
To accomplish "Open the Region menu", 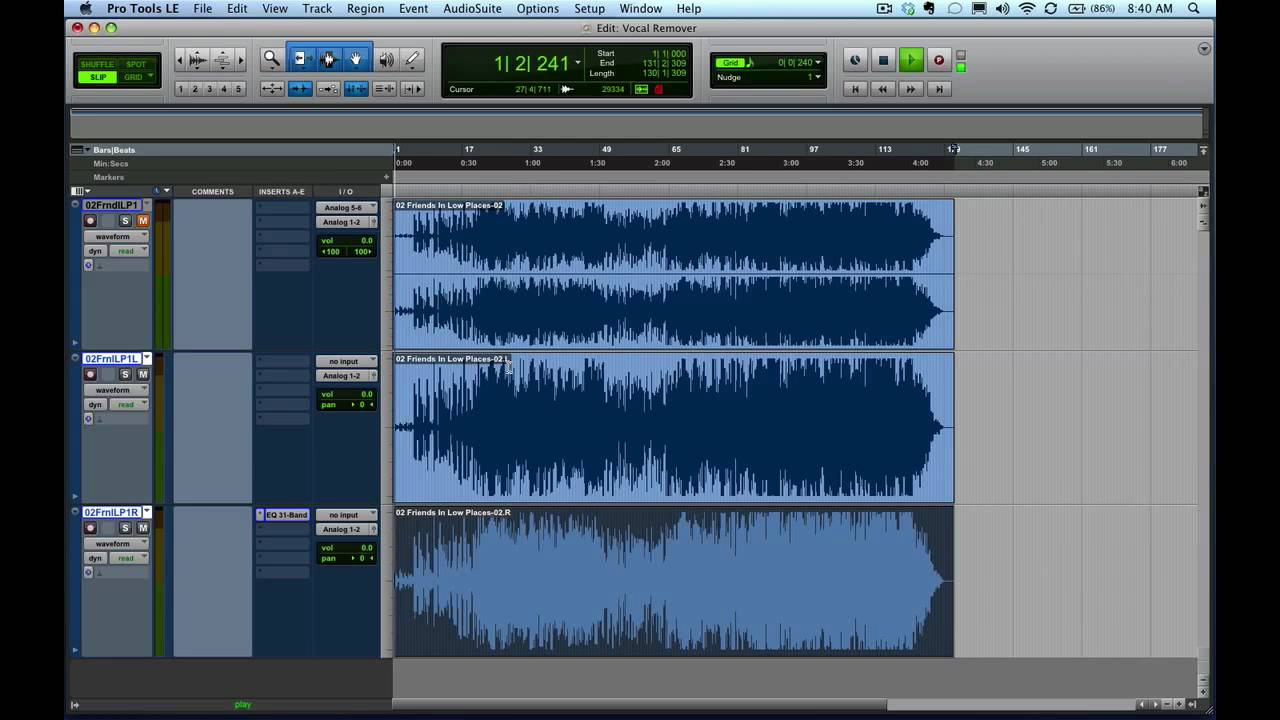I will (x=365, y=9).
